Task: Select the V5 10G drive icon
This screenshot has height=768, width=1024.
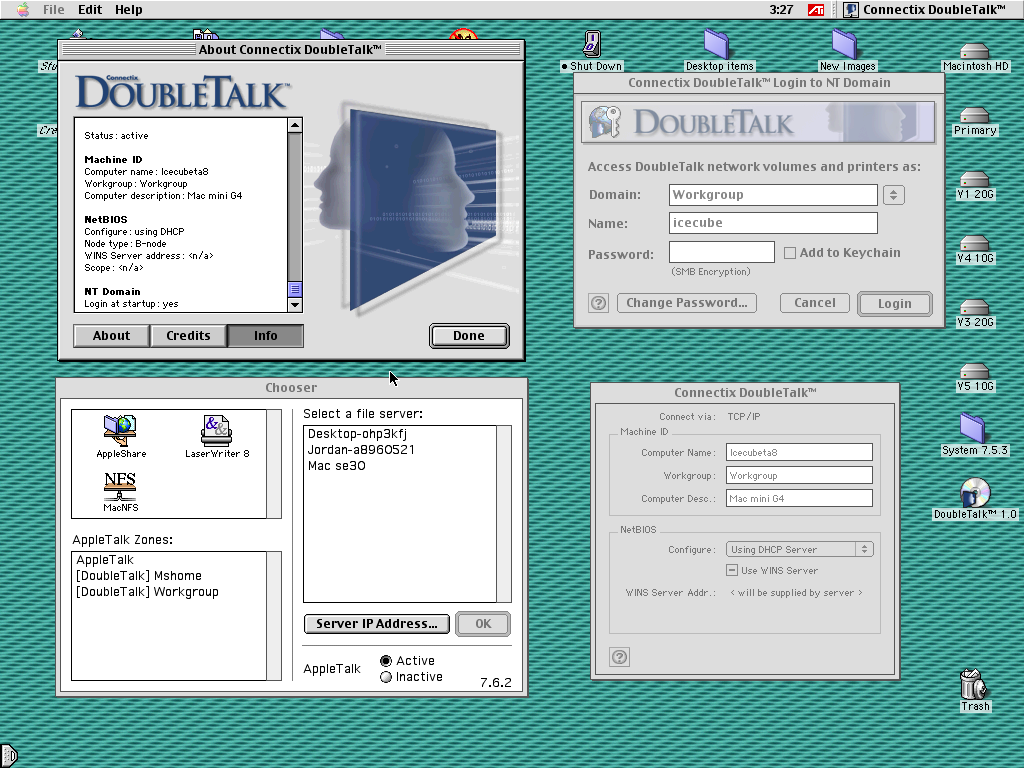Action: click(x=974, y=372)
